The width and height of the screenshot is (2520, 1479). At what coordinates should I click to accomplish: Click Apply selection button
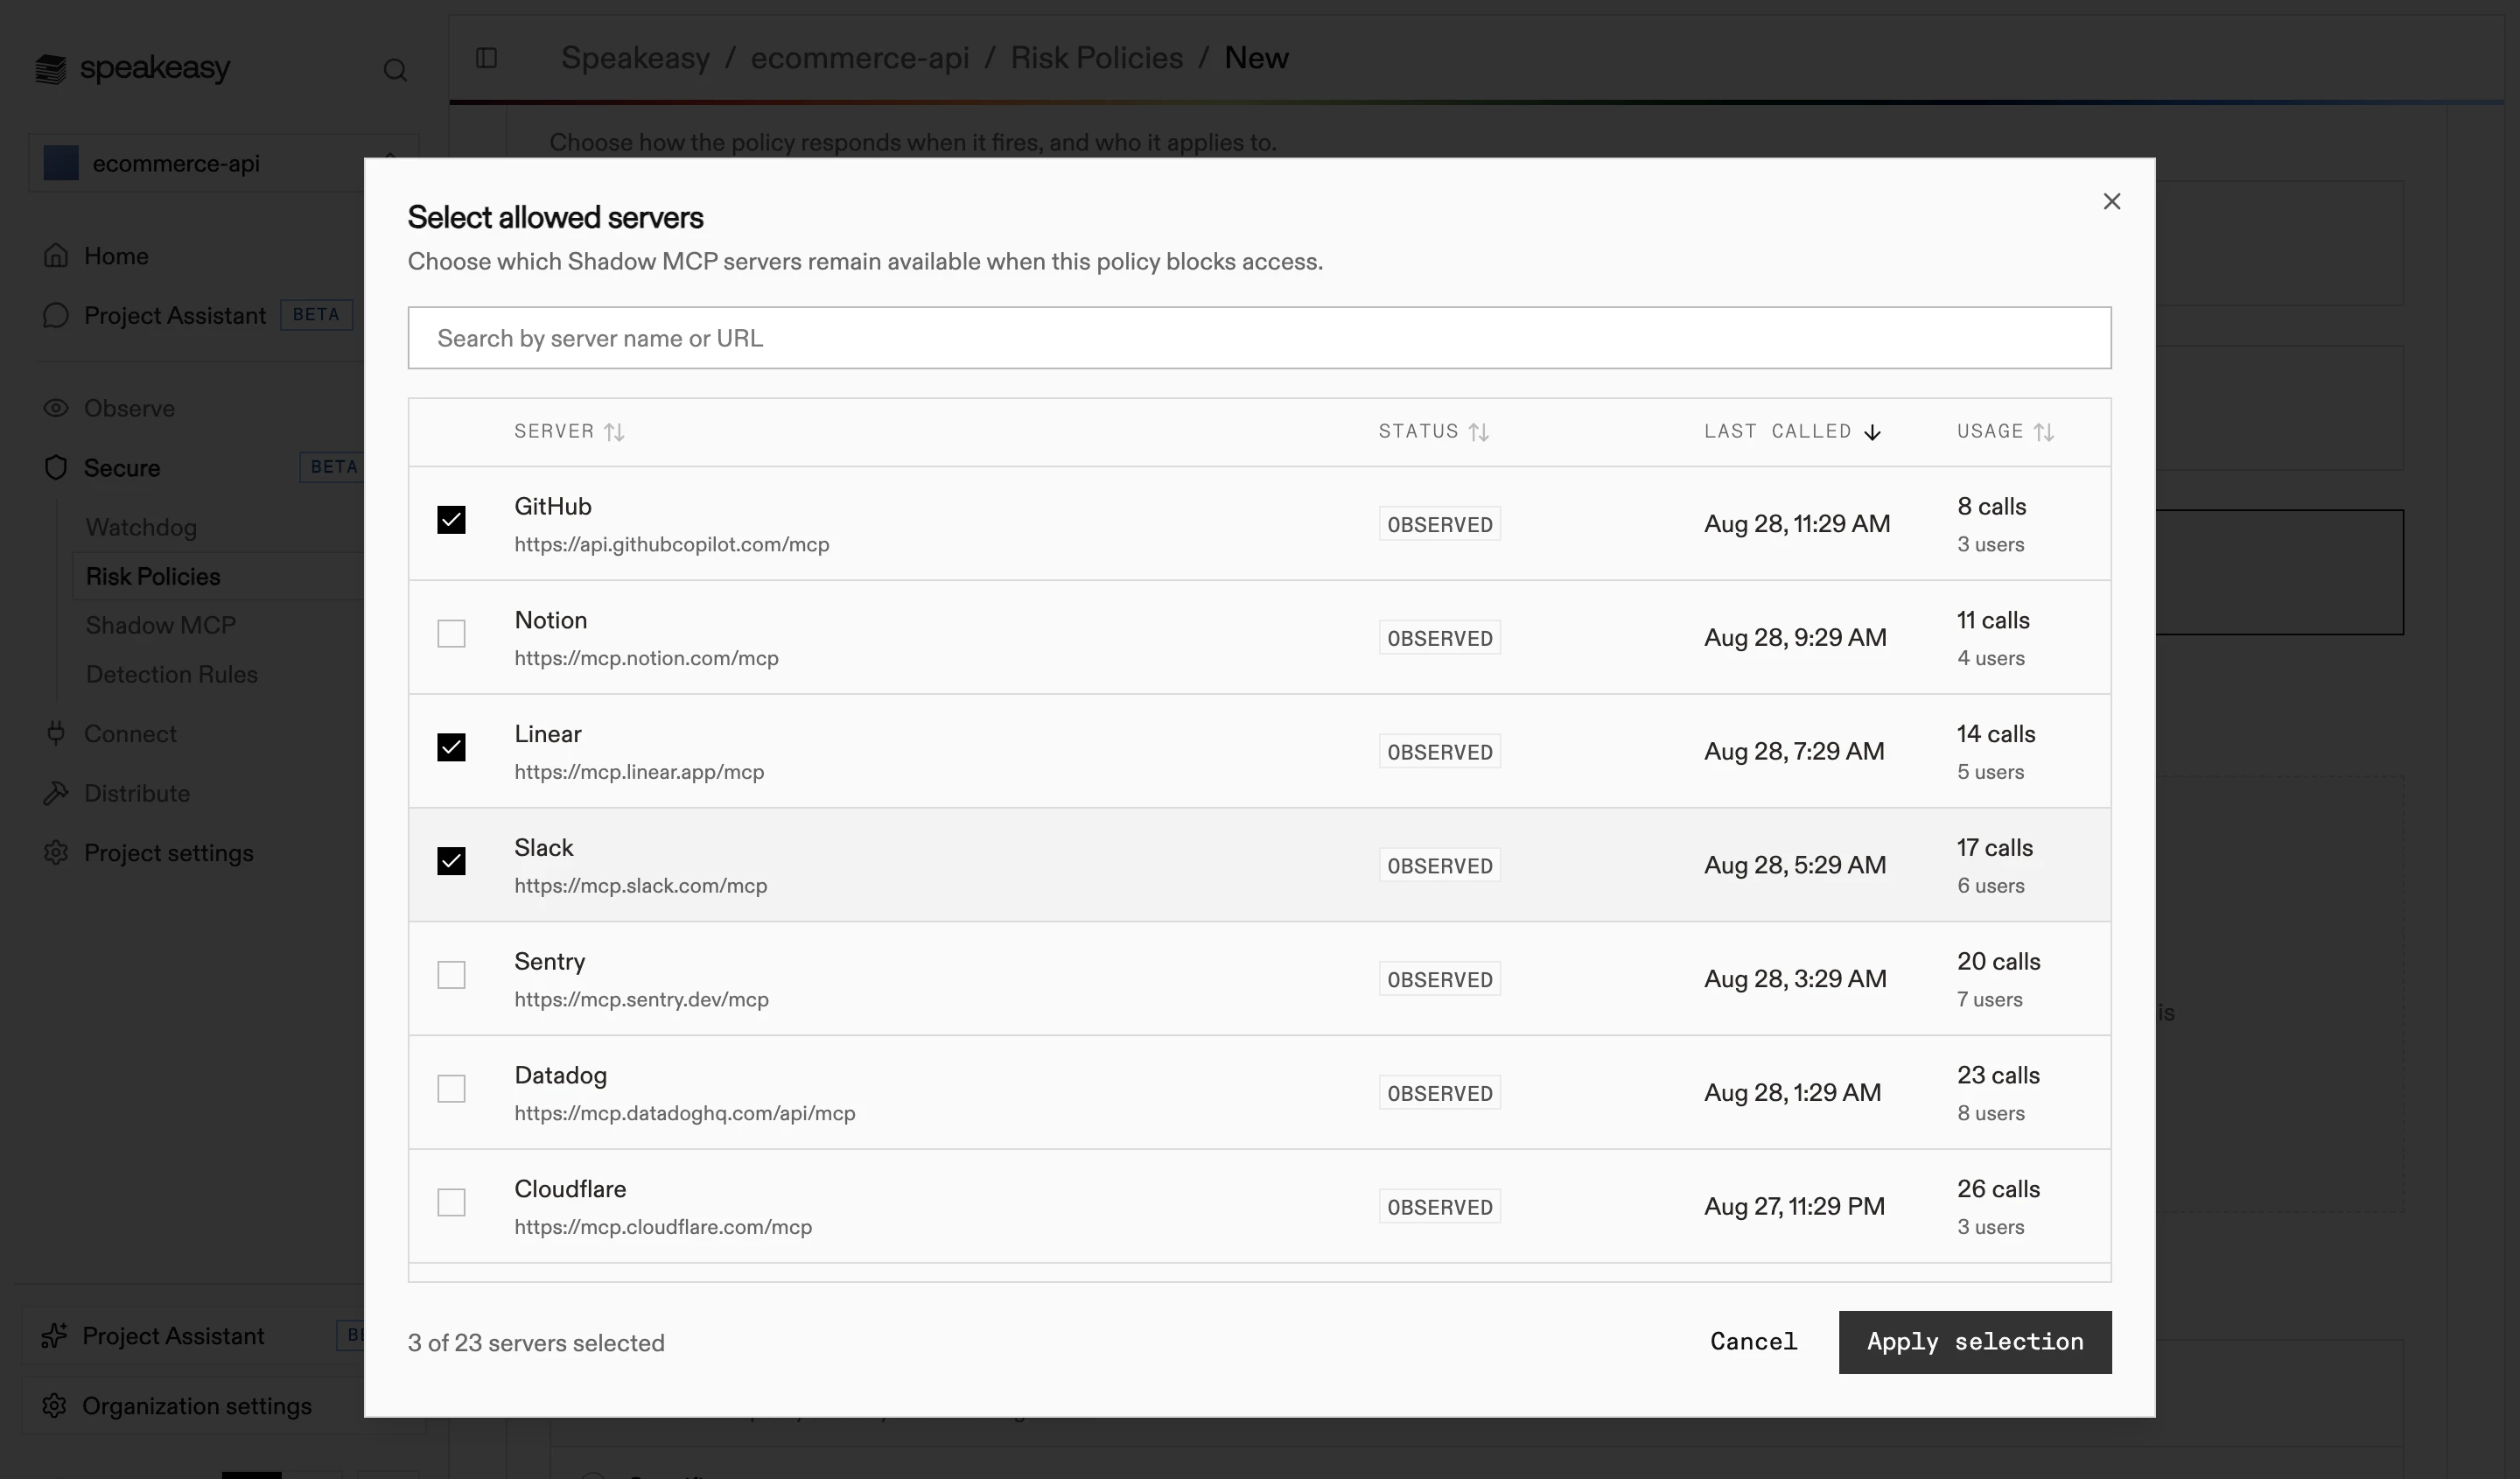coord(1975,1342)
